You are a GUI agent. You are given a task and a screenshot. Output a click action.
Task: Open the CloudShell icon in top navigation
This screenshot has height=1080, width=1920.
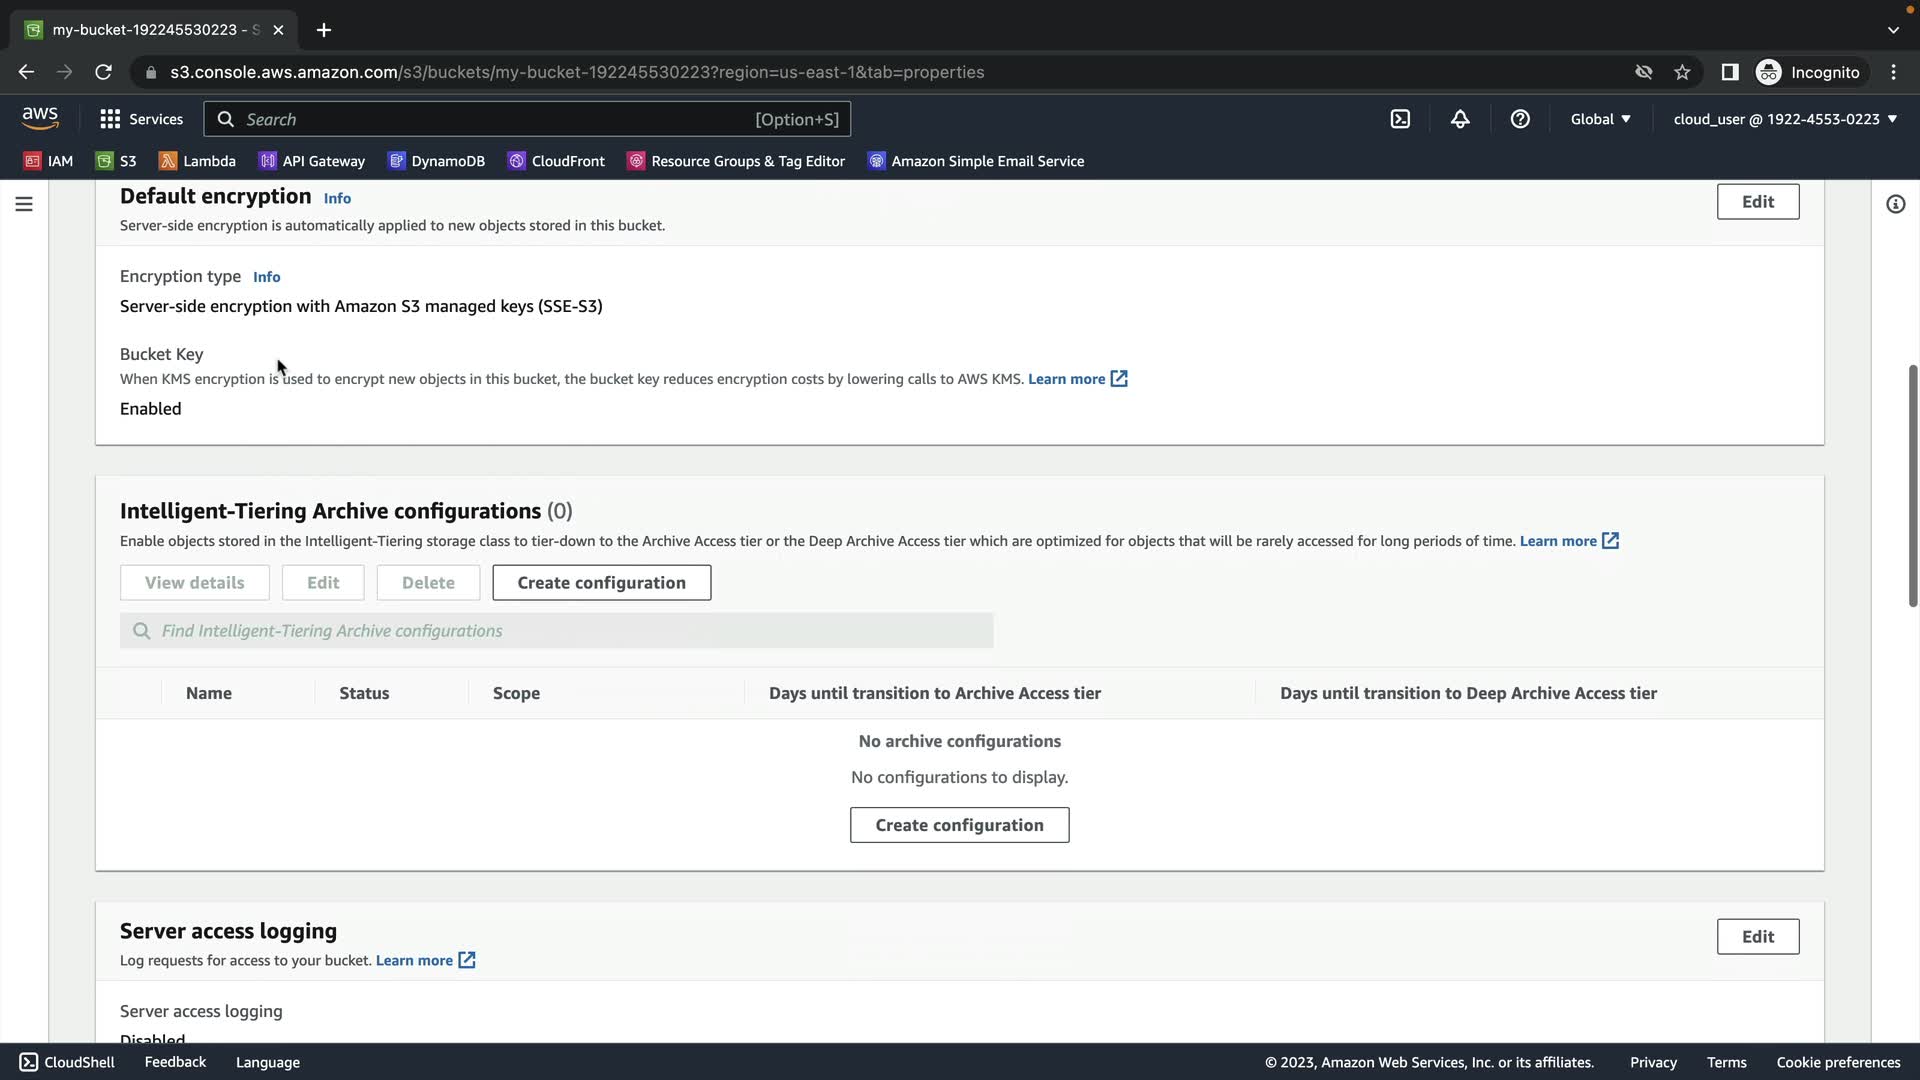[x=1400, y=119]
